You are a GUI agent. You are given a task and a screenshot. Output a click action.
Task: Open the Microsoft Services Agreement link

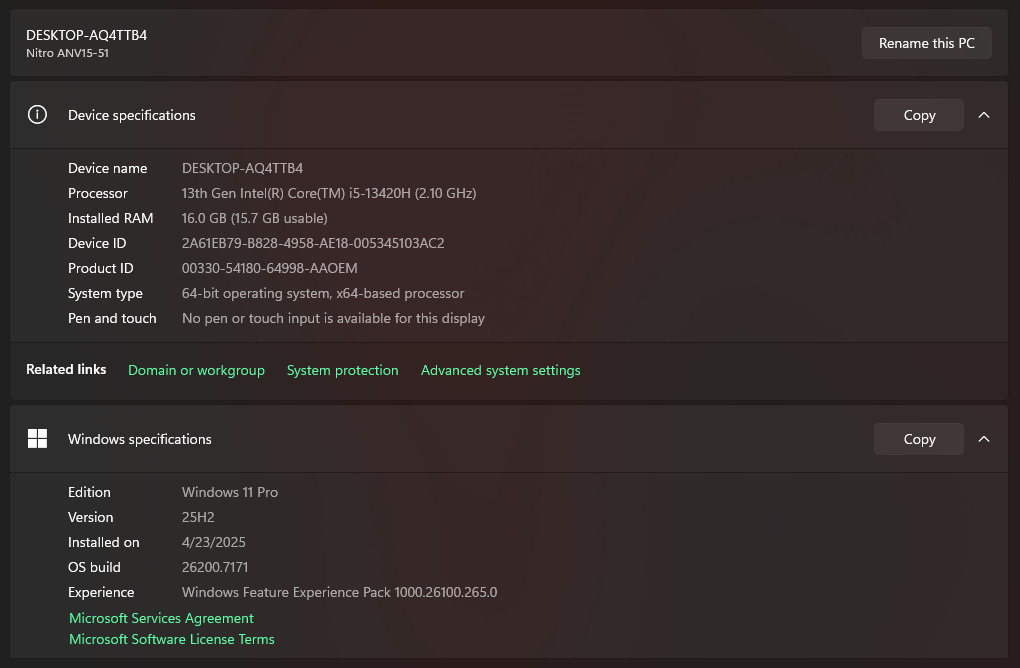click(161, 618)
